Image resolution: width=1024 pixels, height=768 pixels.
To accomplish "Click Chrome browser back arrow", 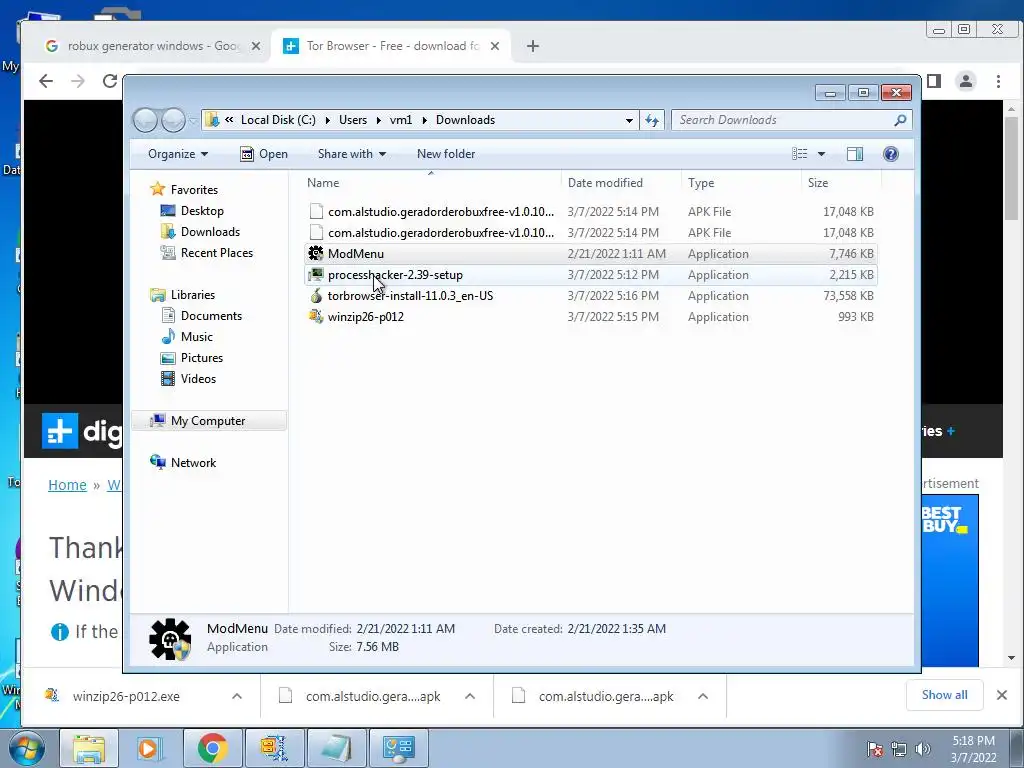I will click(46, 81).
